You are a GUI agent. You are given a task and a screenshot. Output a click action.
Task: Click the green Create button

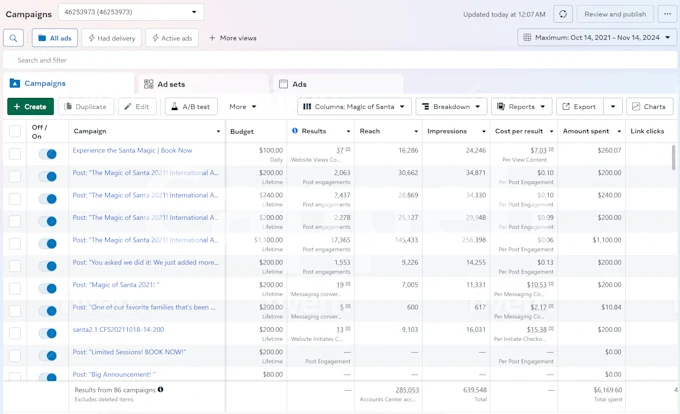click(30, 106)
